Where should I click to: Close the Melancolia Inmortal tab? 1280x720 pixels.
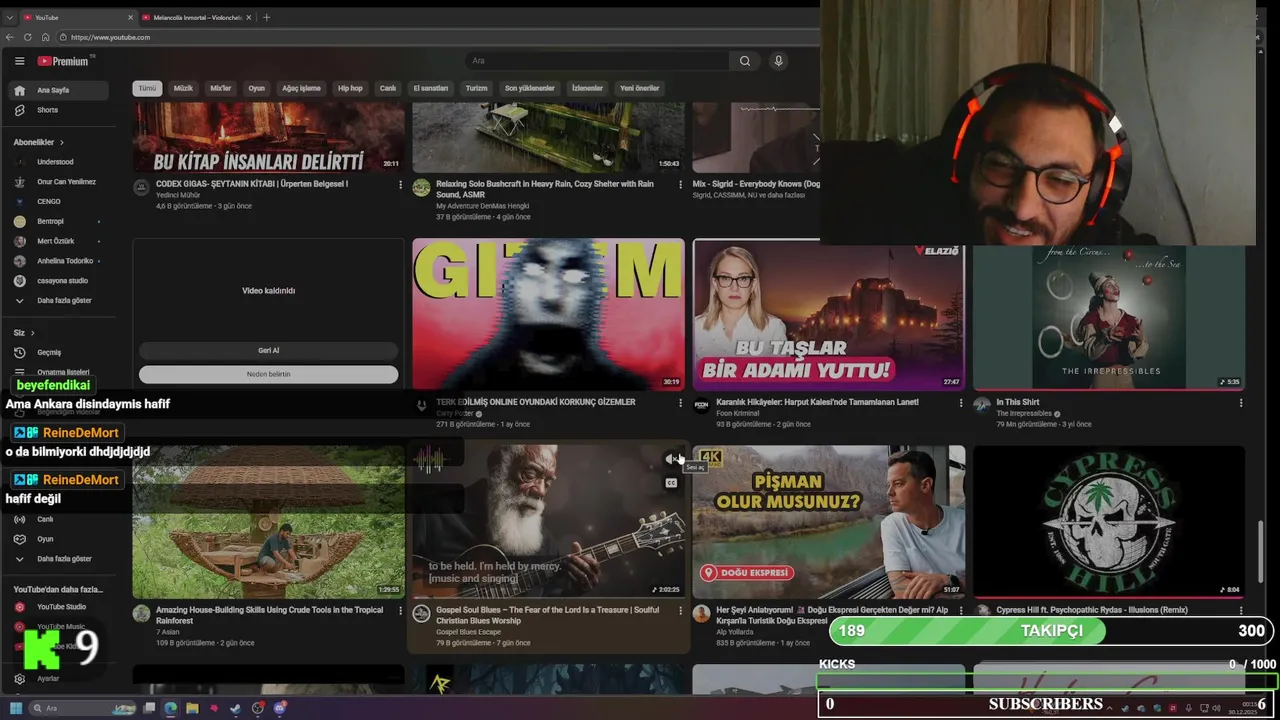click(251, 17)
